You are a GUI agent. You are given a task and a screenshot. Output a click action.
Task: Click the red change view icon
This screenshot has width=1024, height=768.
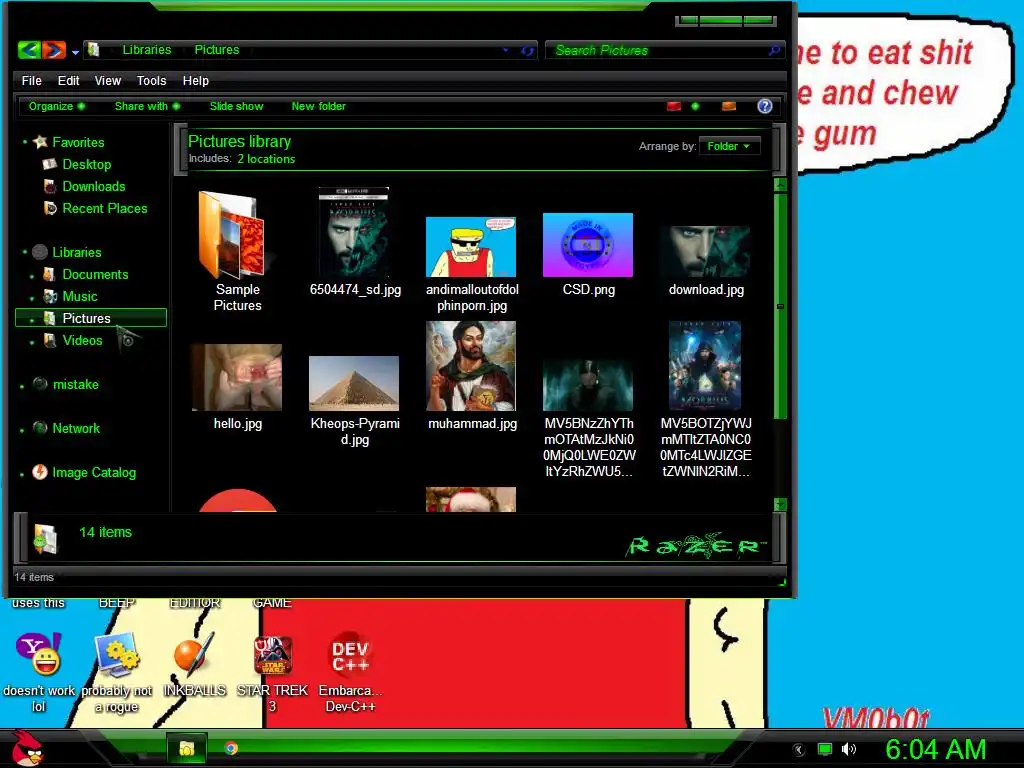pyautogui.click(x=674, y=106)
